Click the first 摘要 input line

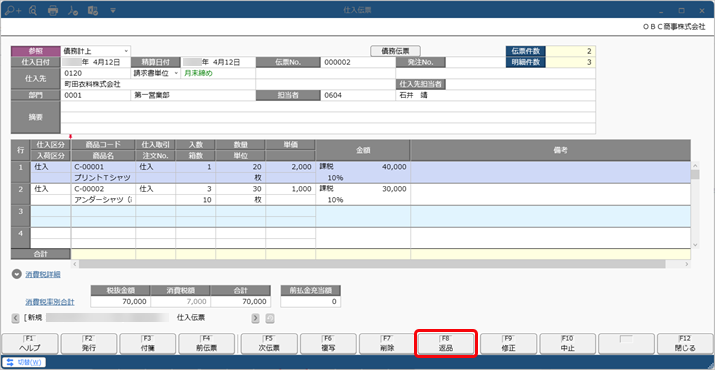click(328, 106)
